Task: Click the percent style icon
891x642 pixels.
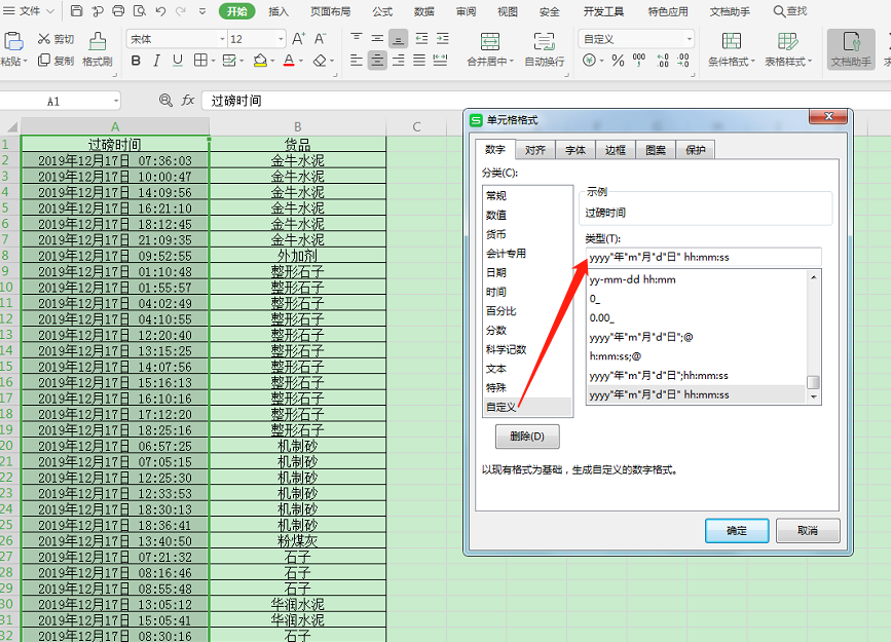Action: 618,60
